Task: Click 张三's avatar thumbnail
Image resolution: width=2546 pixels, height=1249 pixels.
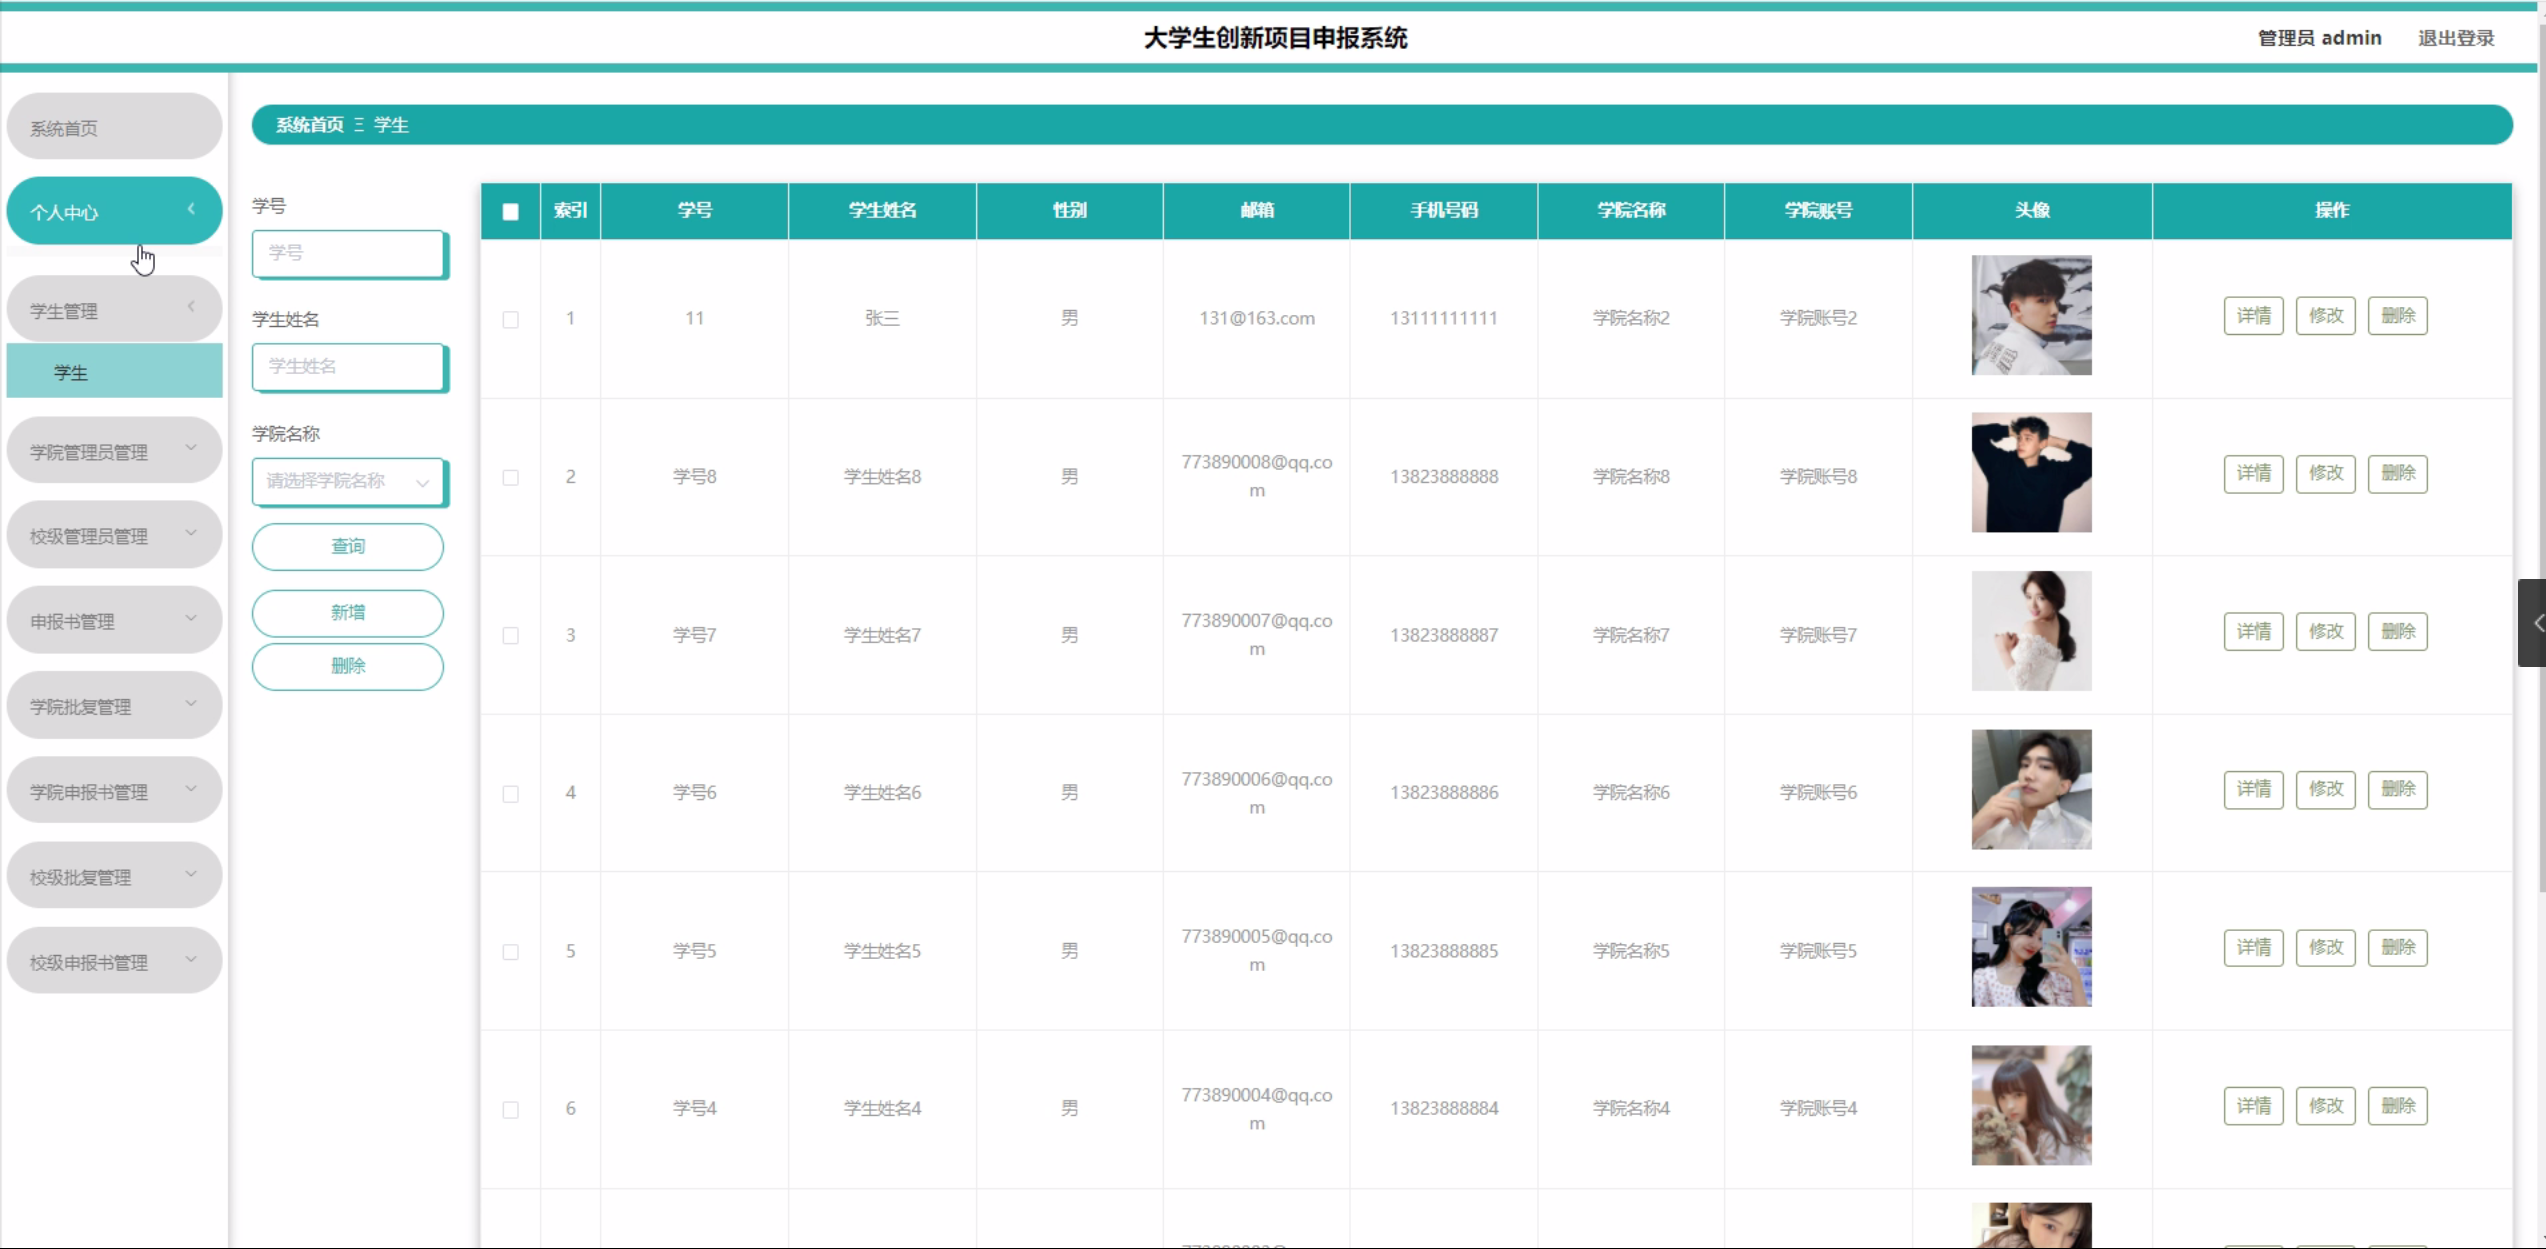Action: [2030, 315]
